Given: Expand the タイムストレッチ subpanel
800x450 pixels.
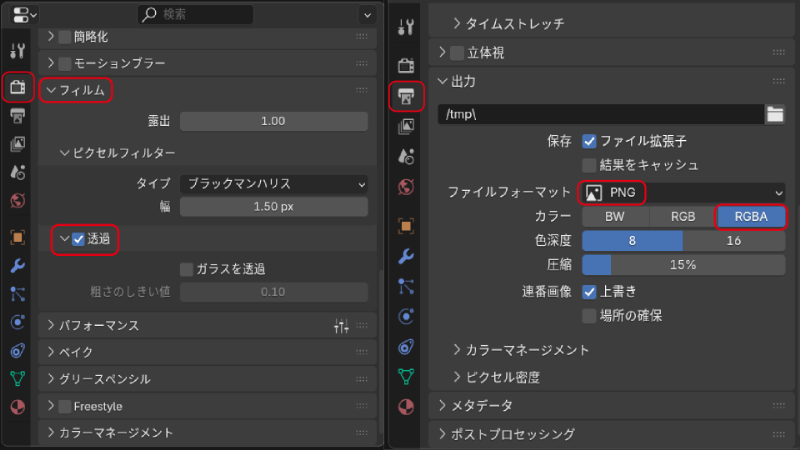Looking at the screenshot, I should [457, 23].
